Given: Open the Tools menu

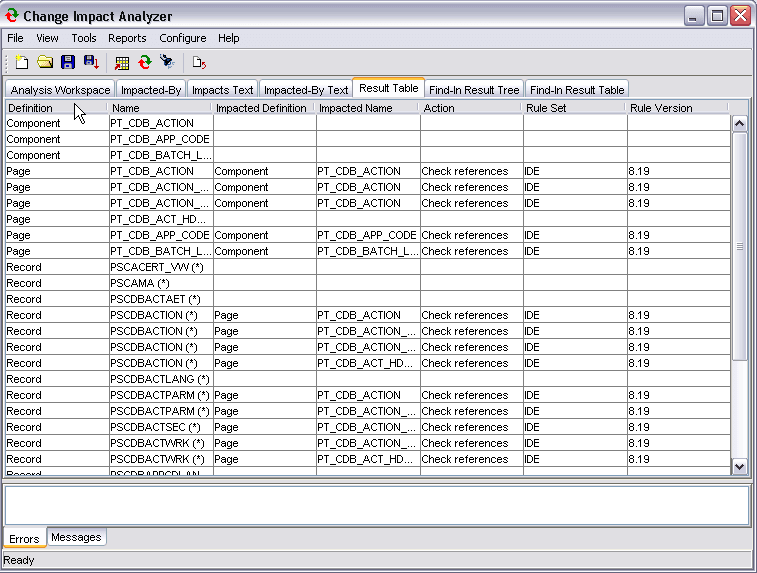Looking at the screenshot, I should pos(84,38).
